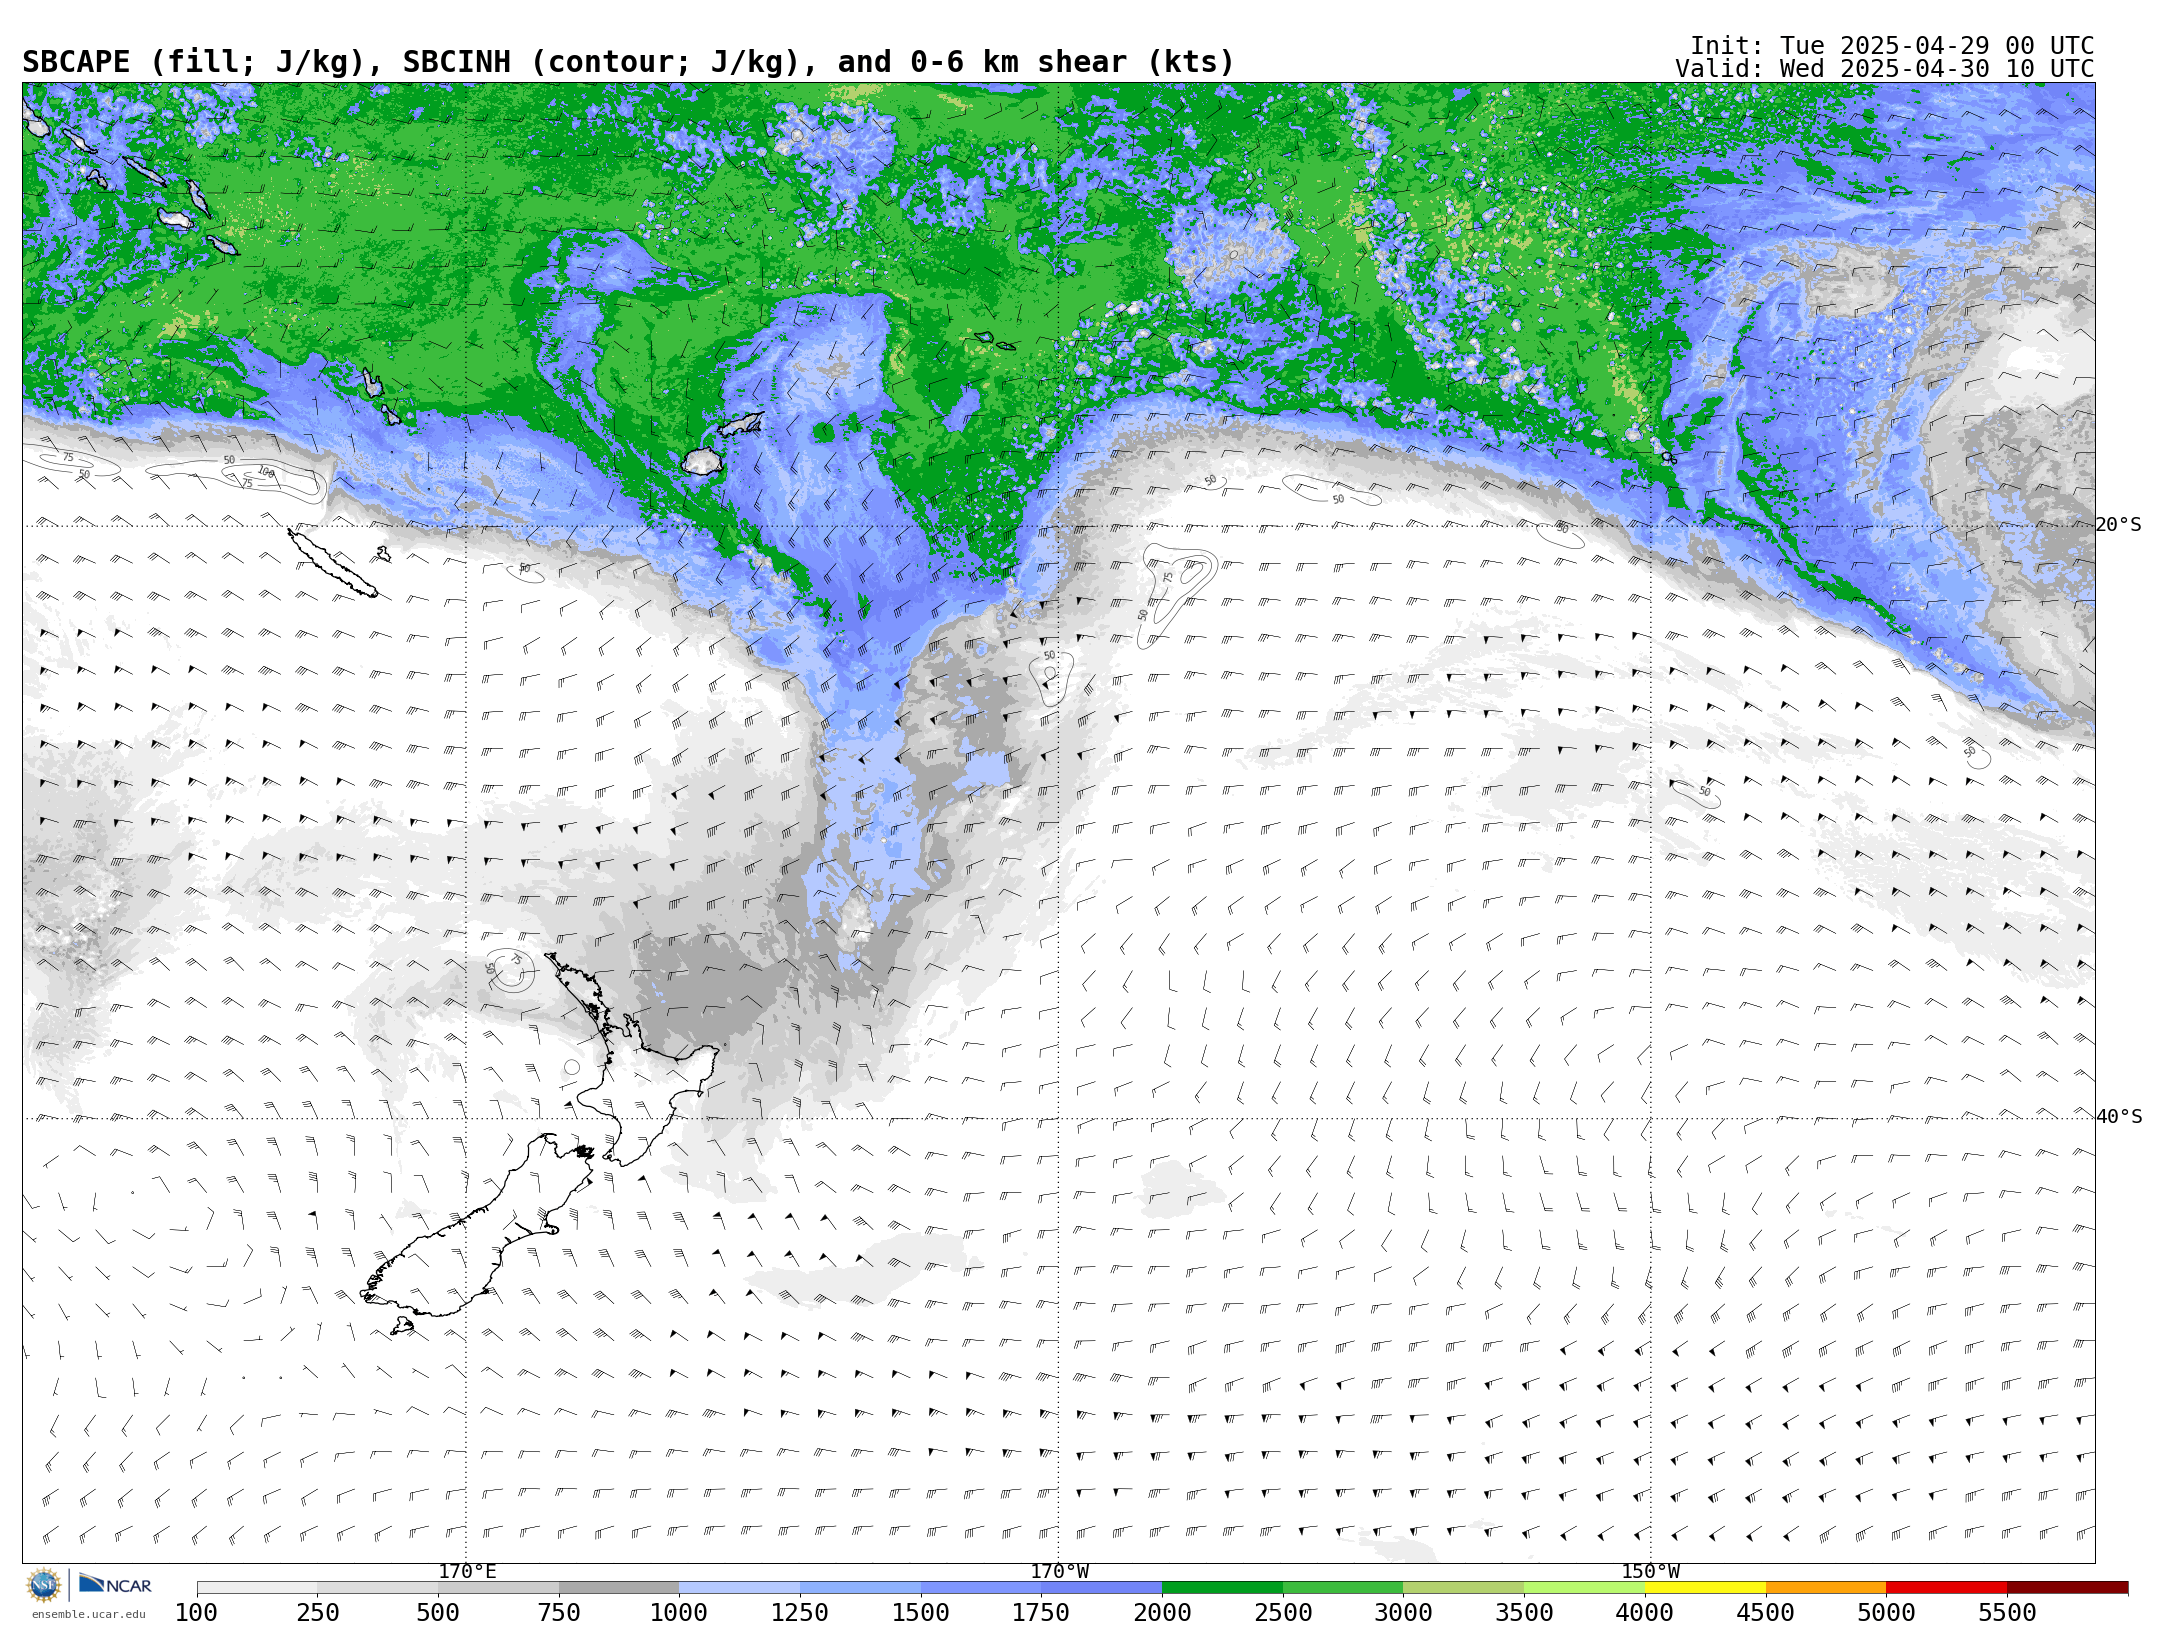Click the 170°W longitude label

(1059, 1572)
